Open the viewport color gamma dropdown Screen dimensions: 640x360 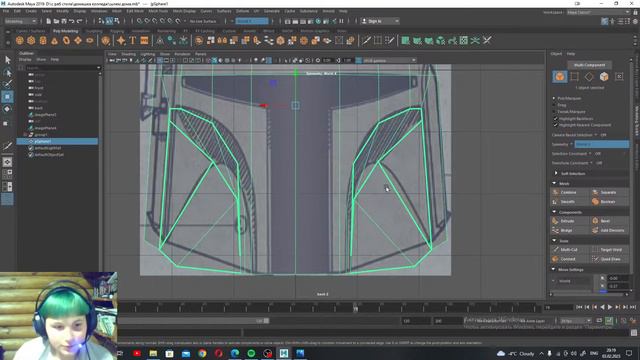[389, 60]
